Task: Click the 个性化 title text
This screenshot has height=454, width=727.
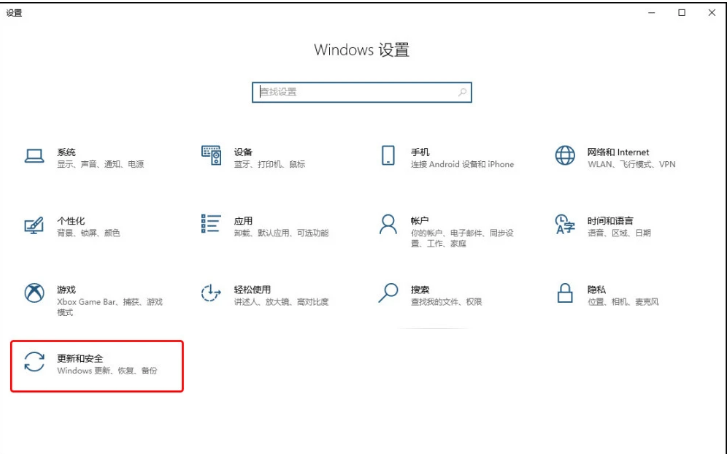Action: (x=71, y=220)
